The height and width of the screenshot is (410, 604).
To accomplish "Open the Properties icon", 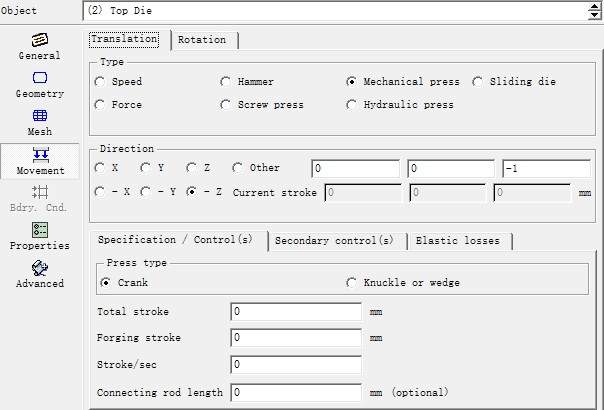I will pyautogui.click(x=40, y=230).
